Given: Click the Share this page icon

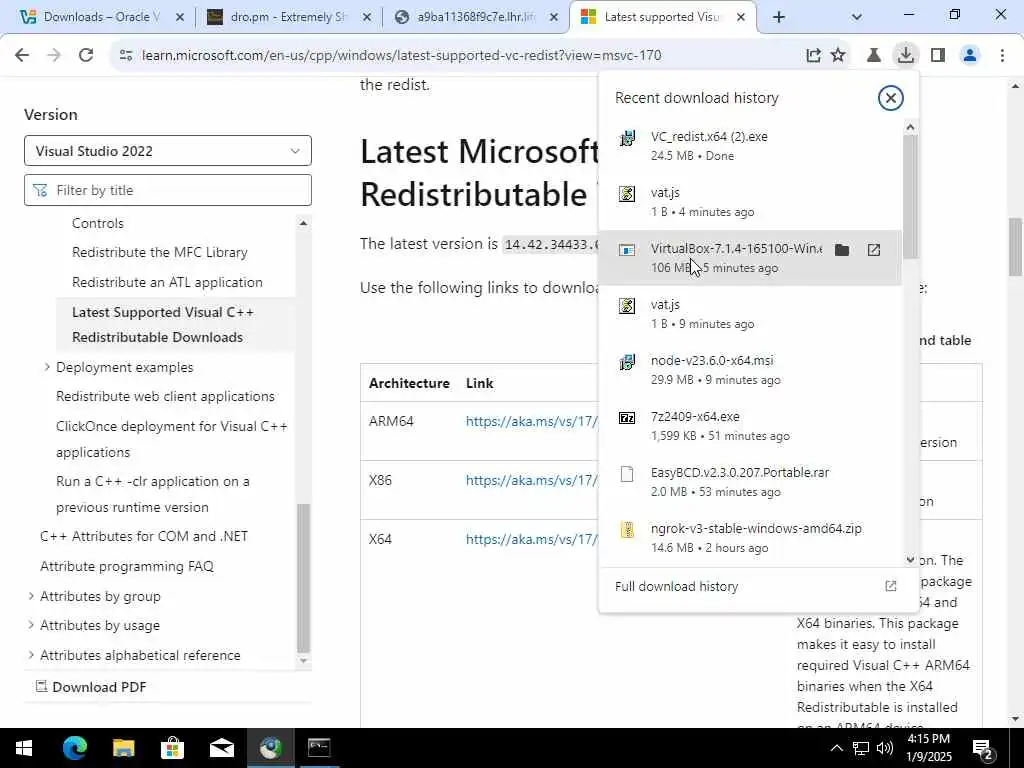Looking at the screenshot, I should (x=813, y=56).
